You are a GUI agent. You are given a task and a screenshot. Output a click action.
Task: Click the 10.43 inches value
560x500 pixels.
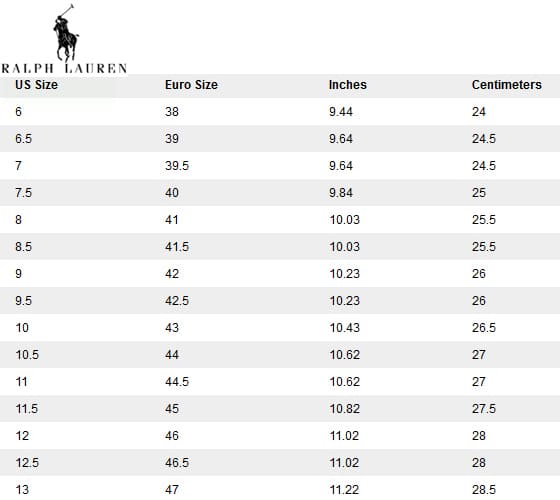pos(344,328)
